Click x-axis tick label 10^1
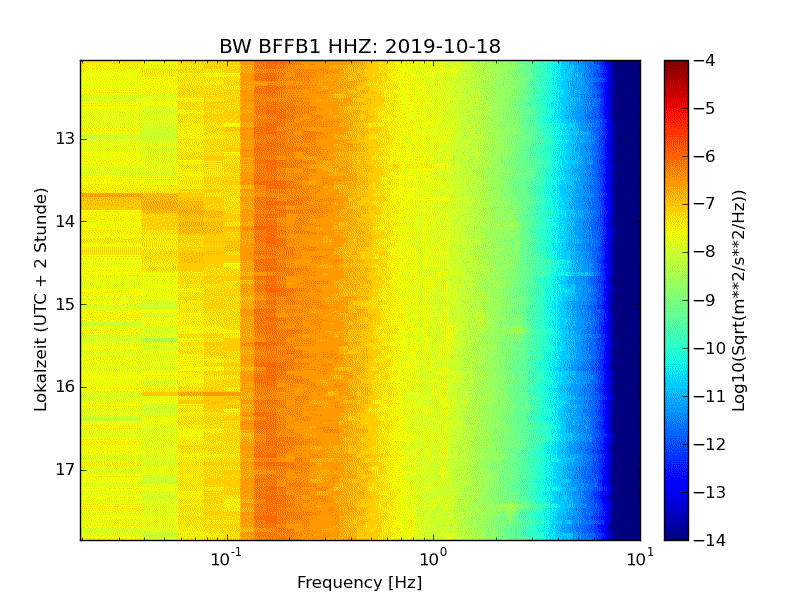This screenshot has height=600, width=800. coord(640,558)
